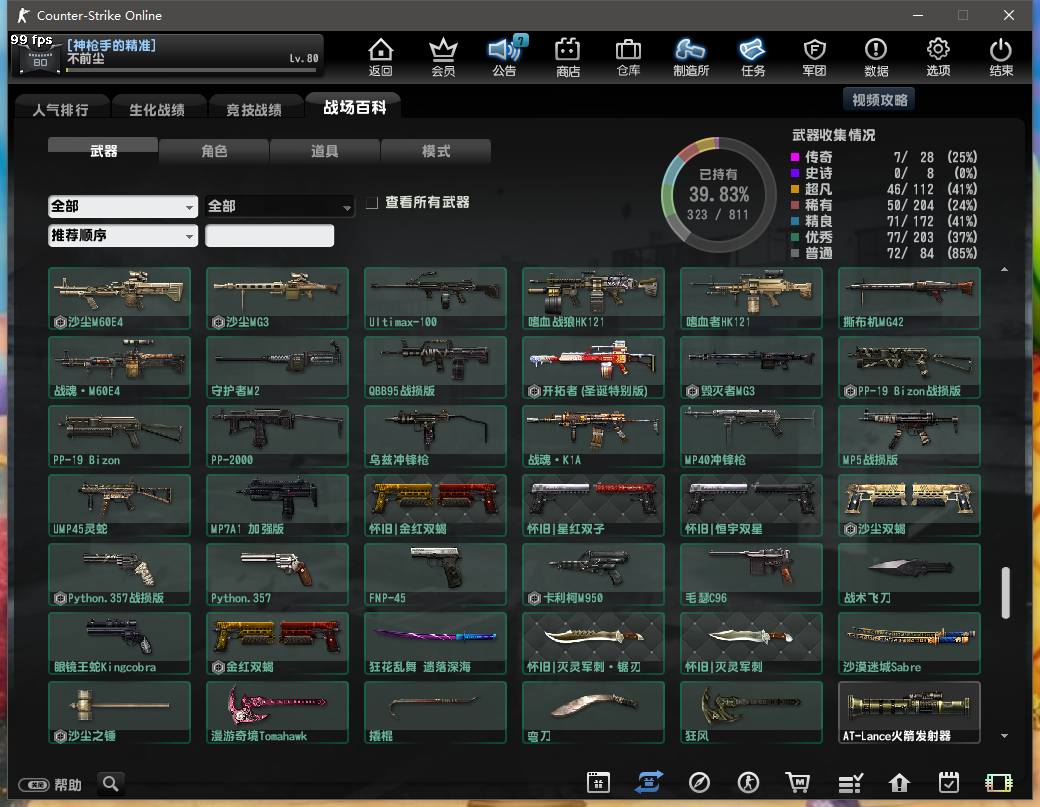Click the 帮助 help button

coord(50,785)
